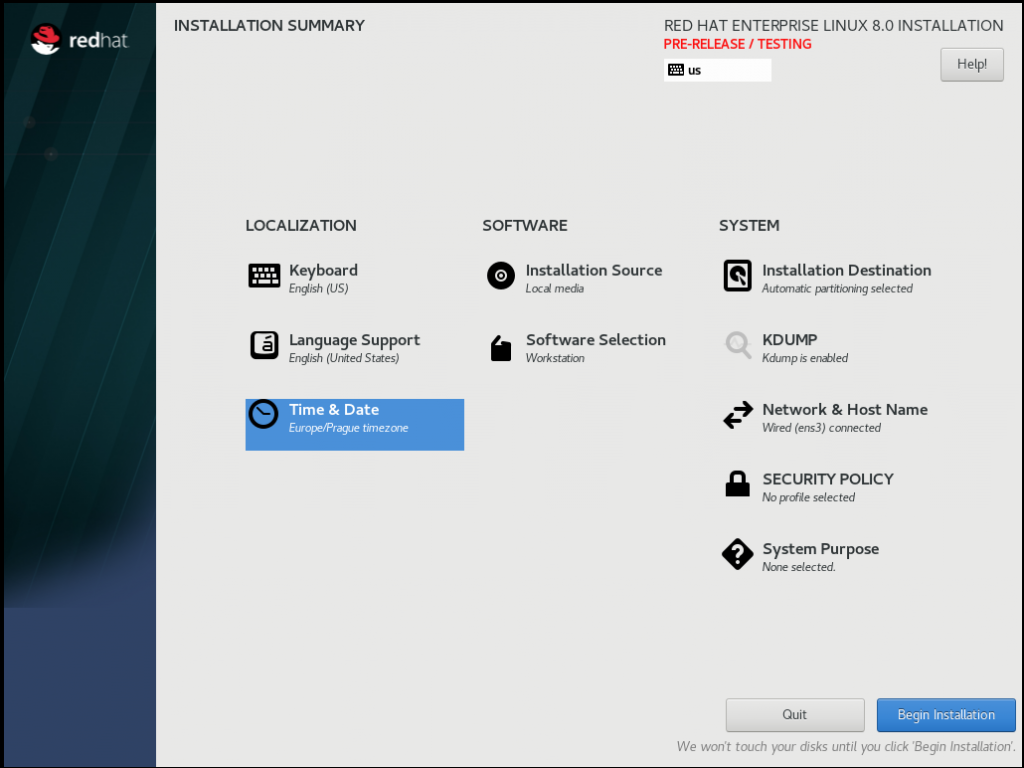Click 'No profile selected' text
The width and height of the screenshot is (1024, 768).
tap(808, 498)
